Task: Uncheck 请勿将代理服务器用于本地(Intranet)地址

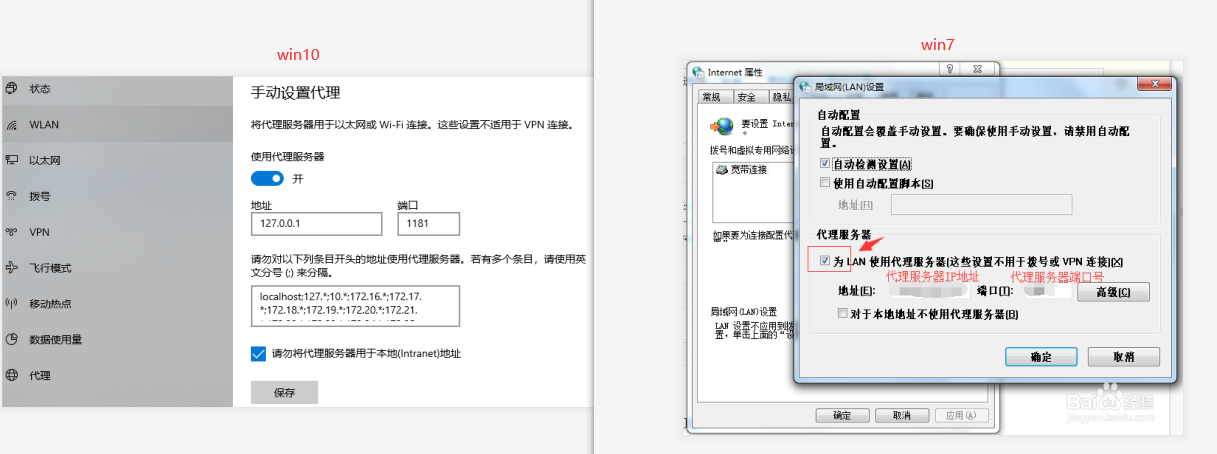Action: [258, 354]
